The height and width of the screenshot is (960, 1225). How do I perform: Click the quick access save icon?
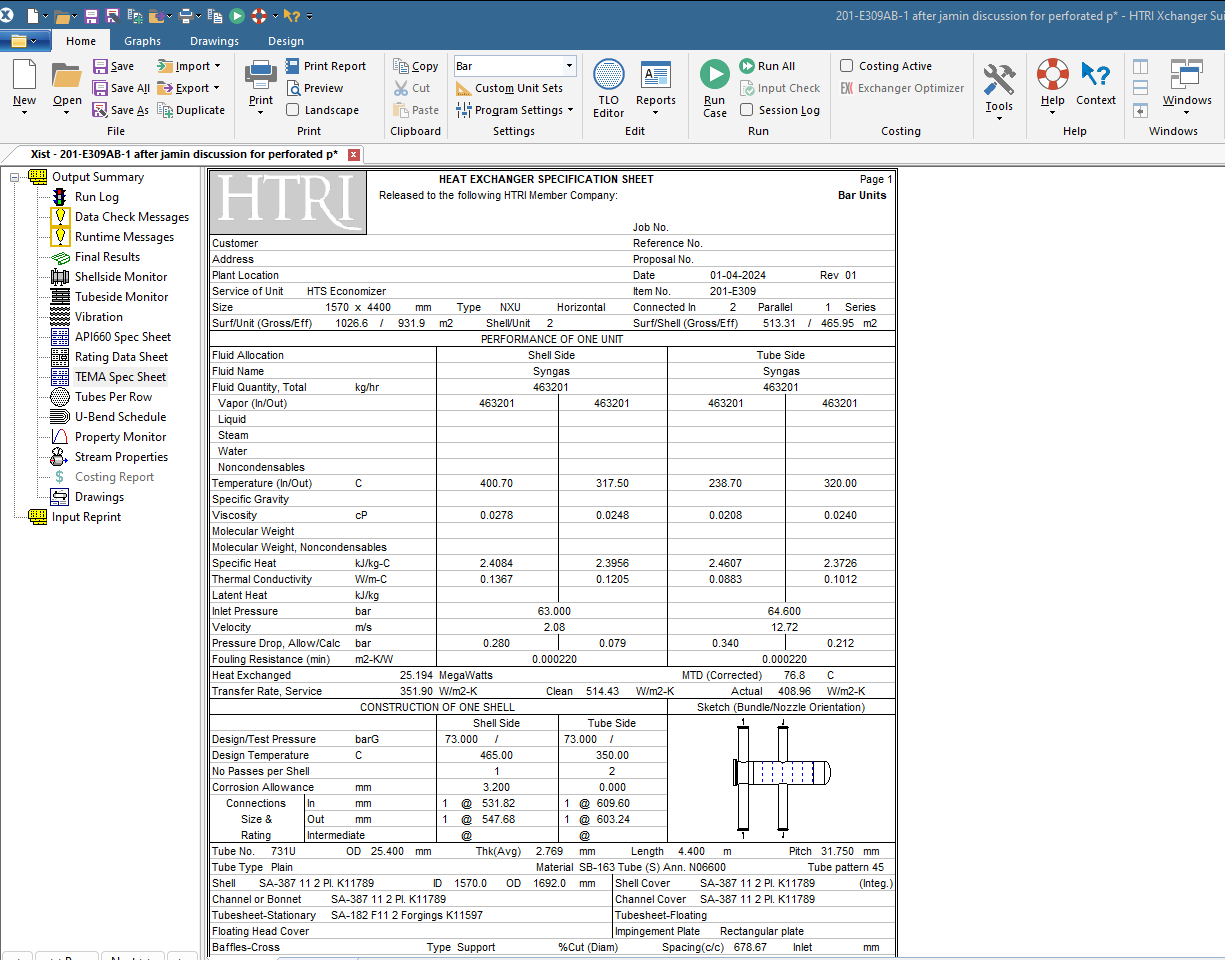click(x=91, y=16)
